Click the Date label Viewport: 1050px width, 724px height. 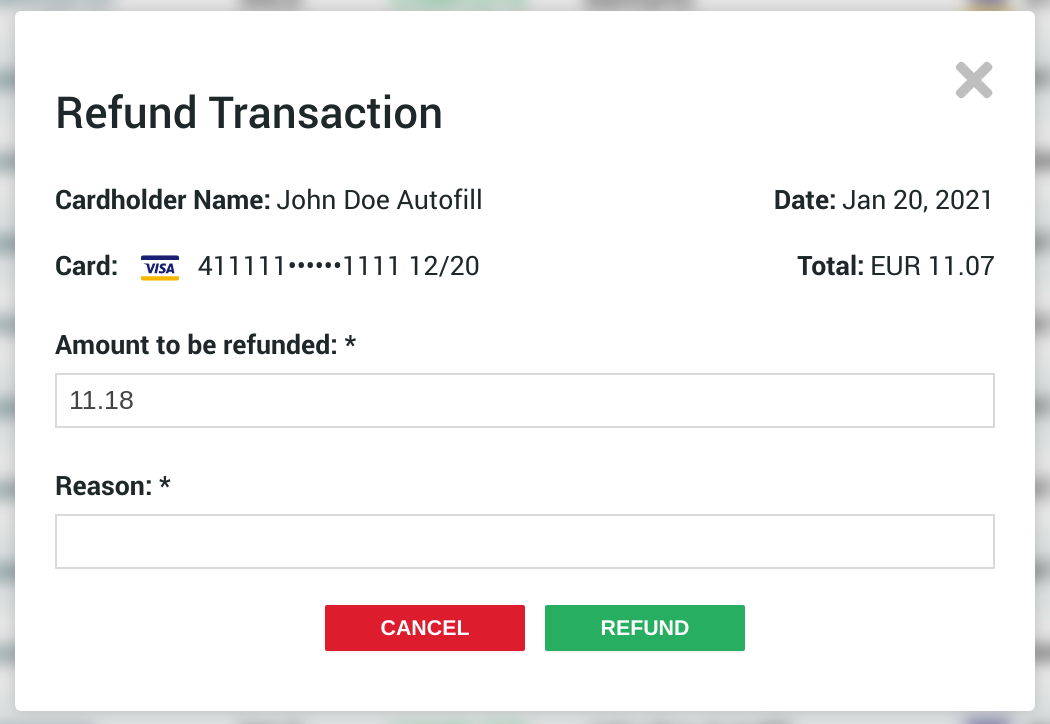[804, 201]
